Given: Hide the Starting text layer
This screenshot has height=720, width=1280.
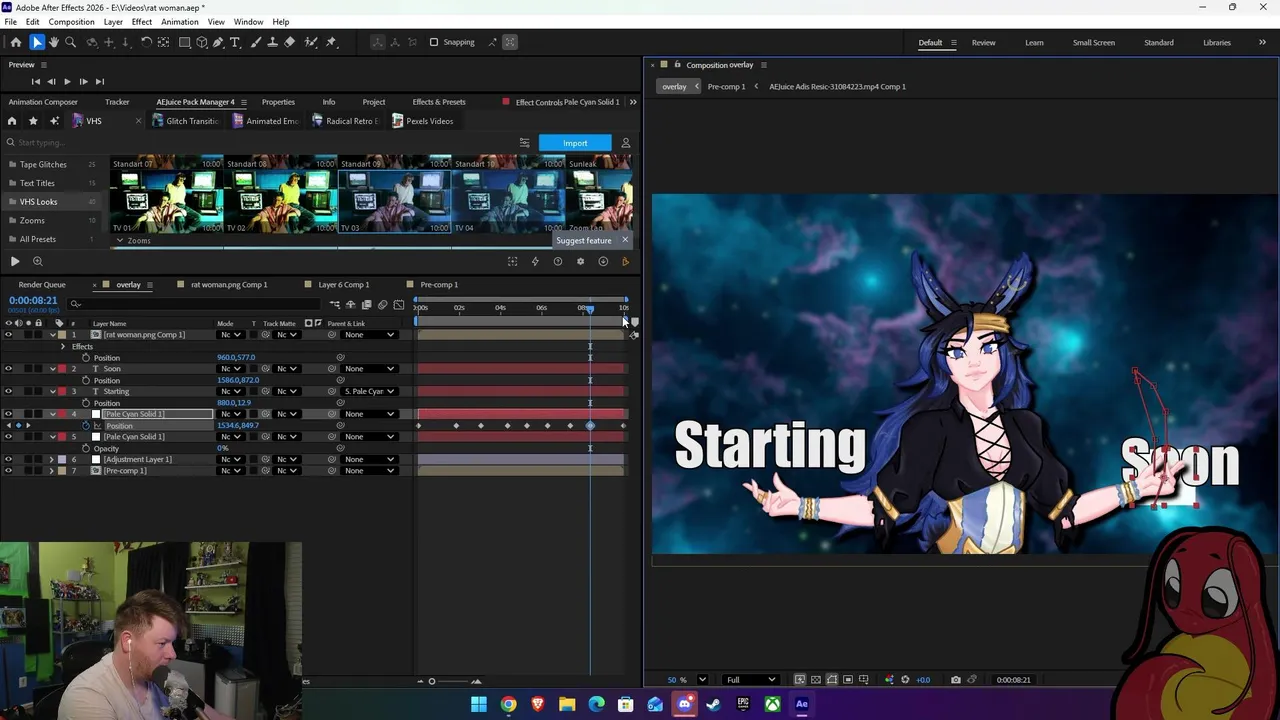Looking at the screenshot, I should [x=8, y=391].
